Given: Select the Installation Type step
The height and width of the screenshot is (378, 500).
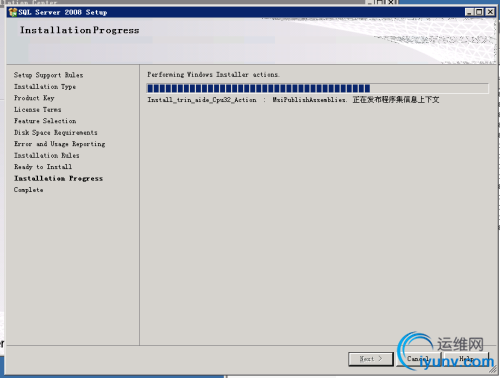Looking at the screenshot, I should (45, 87).
